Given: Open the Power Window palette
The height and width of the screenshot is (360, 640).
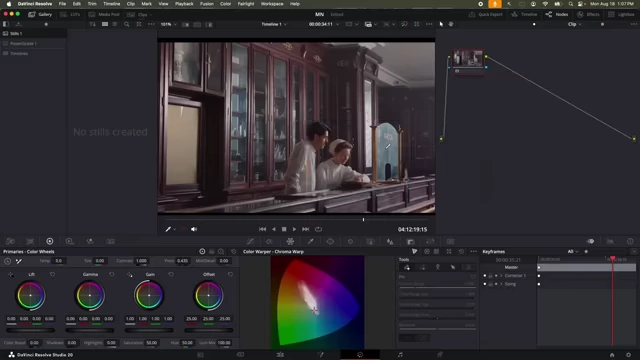Looking at the screenshot, I should [x=330, y=241].
